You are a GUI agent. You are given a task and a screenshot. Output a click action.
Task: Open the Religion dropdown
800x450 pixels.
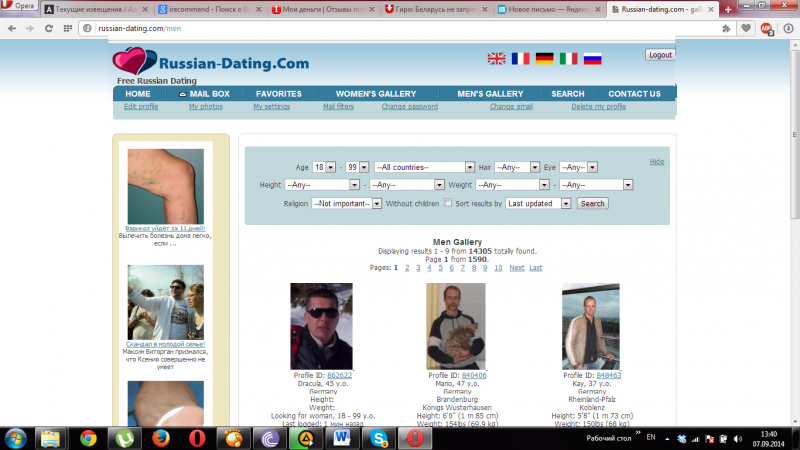click(346, 204)
